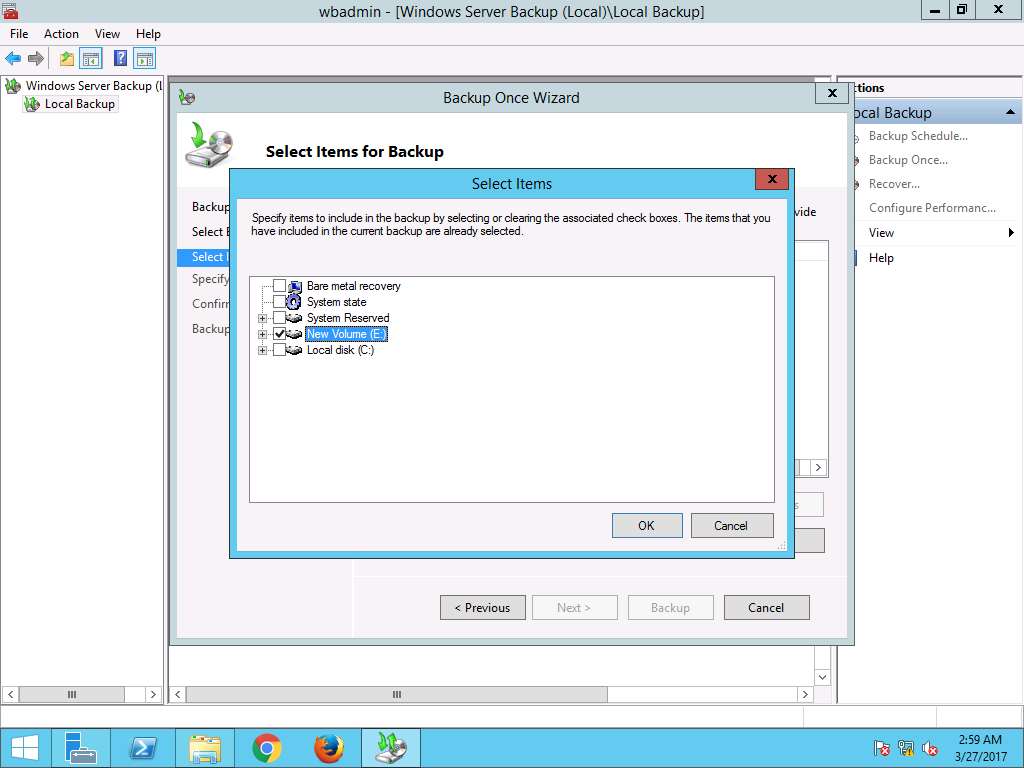Open Firefox from the taskbar
The width and height of the screenshot is (1024, 768).
(328, 748)
